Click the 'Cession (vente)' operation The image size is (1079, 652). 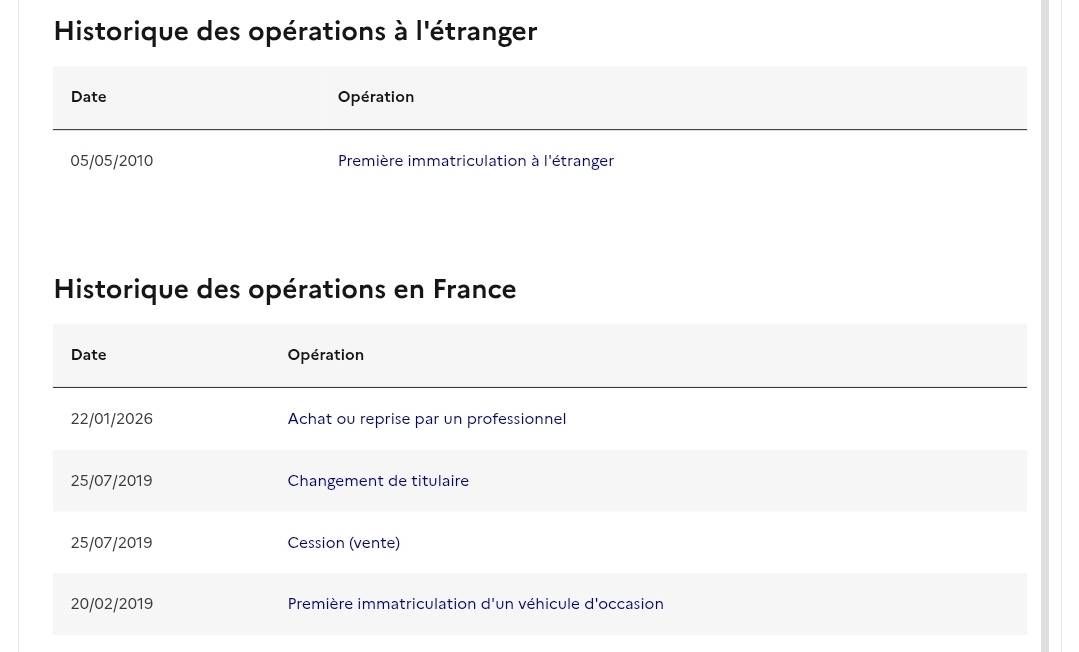[343, 543]
